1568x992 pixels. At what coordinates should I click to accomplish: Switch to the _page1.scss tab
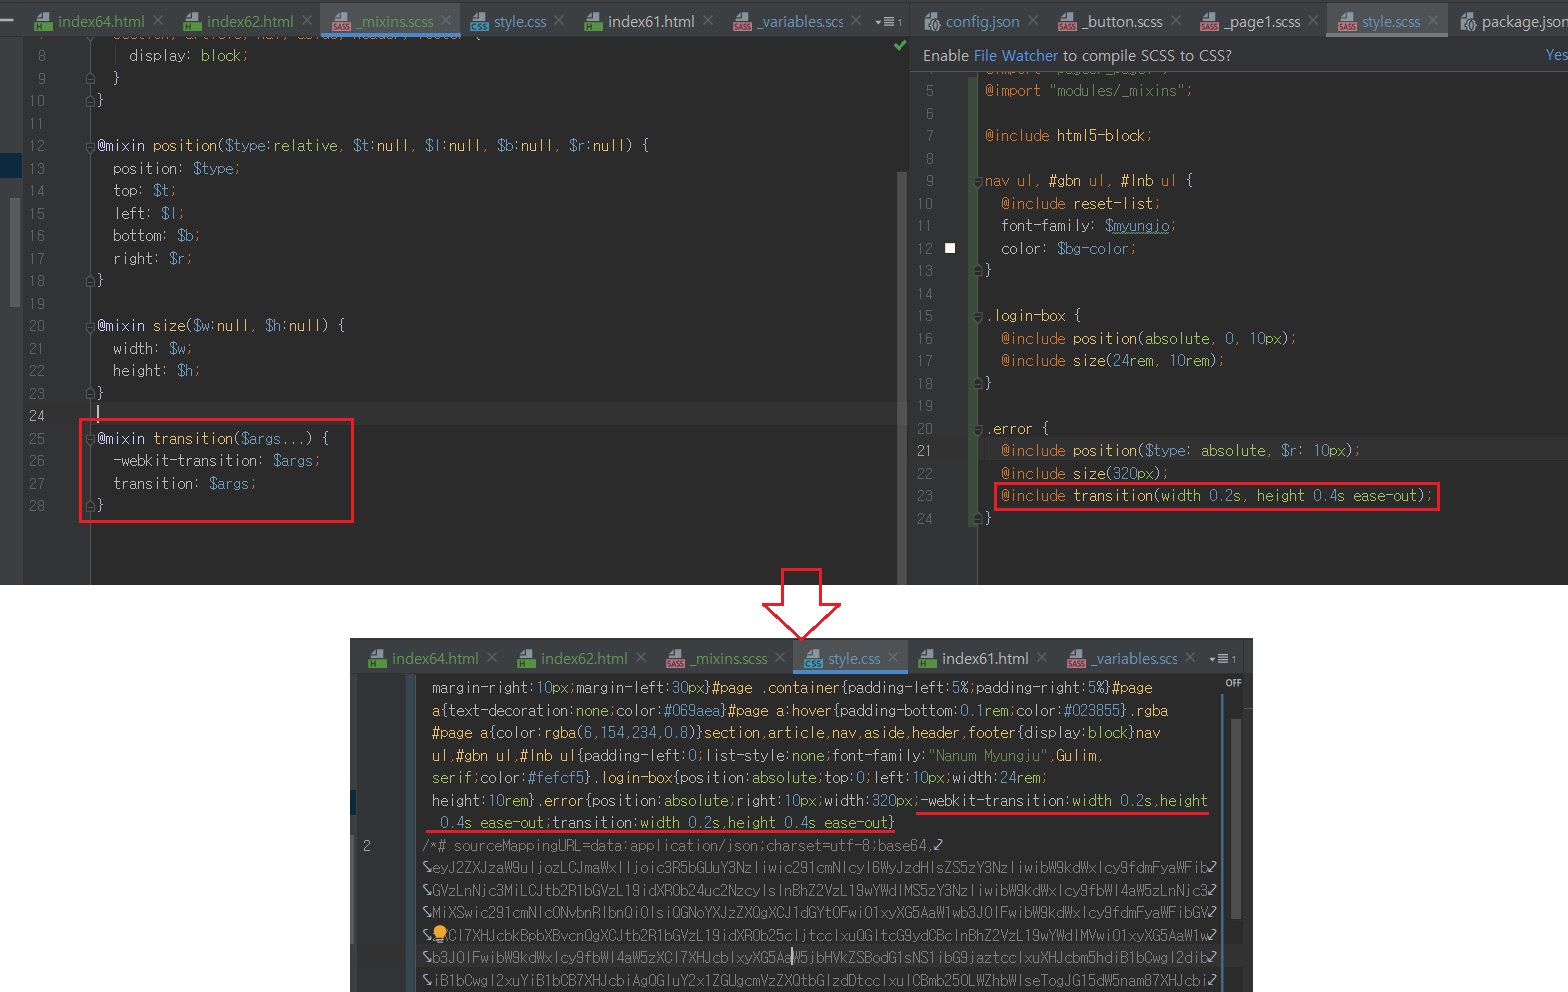click(x=1262, y=21)
